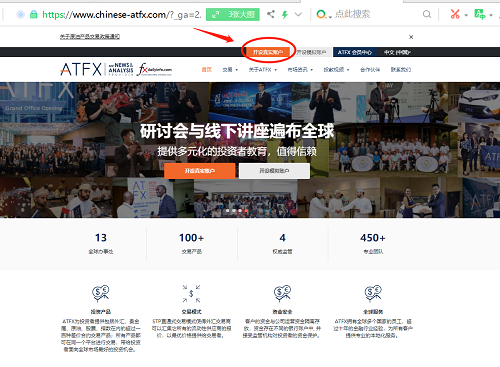Screen dimensions: 500x367
Task: Open the notice link at top of the page
Action: (x=90, y=37)
